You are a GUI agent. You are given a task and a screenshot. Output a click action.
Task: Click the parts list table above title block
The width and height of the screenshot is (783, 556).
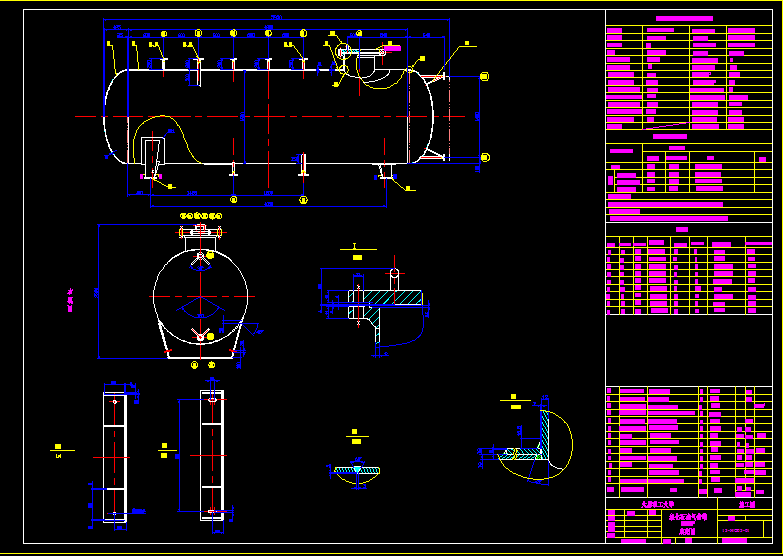[689, 441]
